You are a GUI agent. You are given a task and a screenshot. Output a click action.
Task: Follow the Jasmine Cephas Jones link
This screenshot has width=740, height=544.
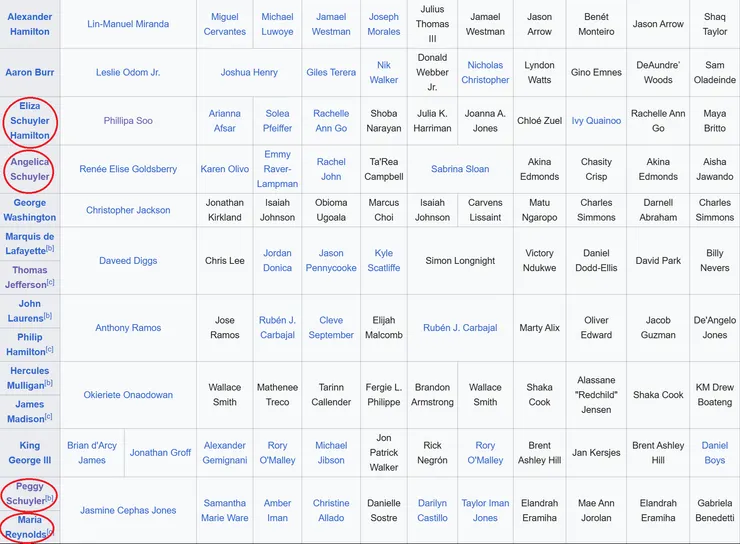click(128, 510)
